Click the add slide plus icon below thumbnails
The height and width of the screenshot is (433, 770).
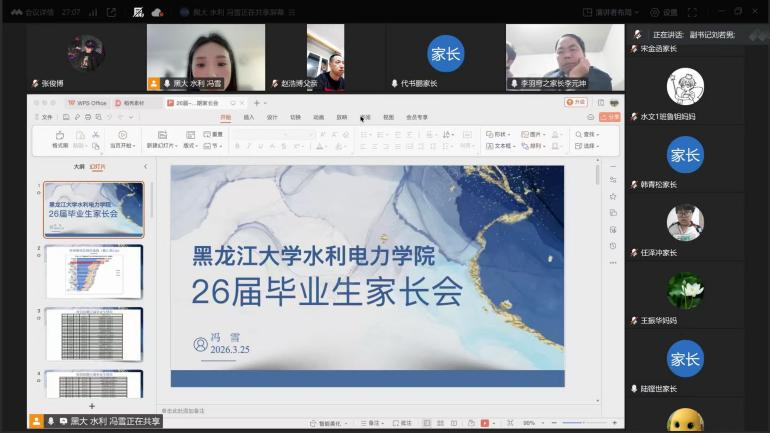click(x=92, y=406)
